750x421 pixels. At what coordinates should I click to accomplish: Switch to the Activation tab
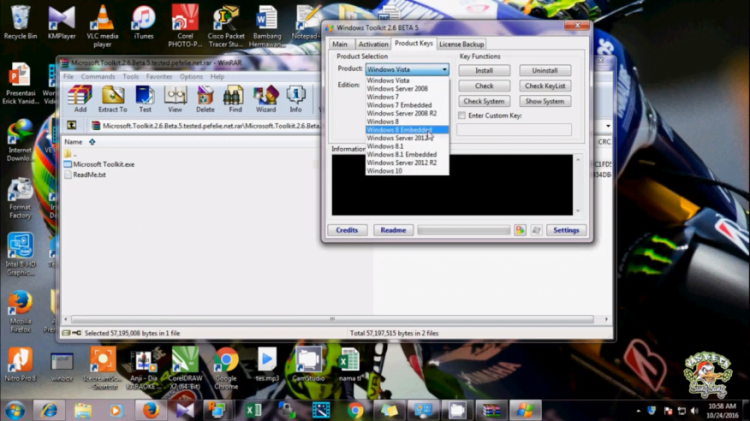coord(373,44)
